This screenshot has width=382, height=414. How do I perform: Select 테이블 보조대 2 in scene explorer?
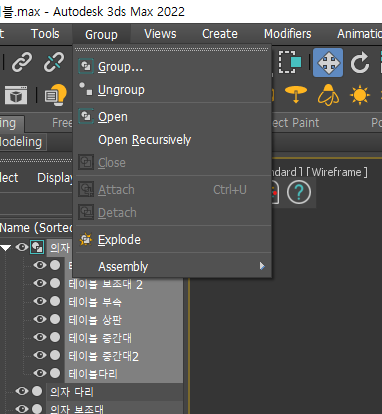[106, 284]
